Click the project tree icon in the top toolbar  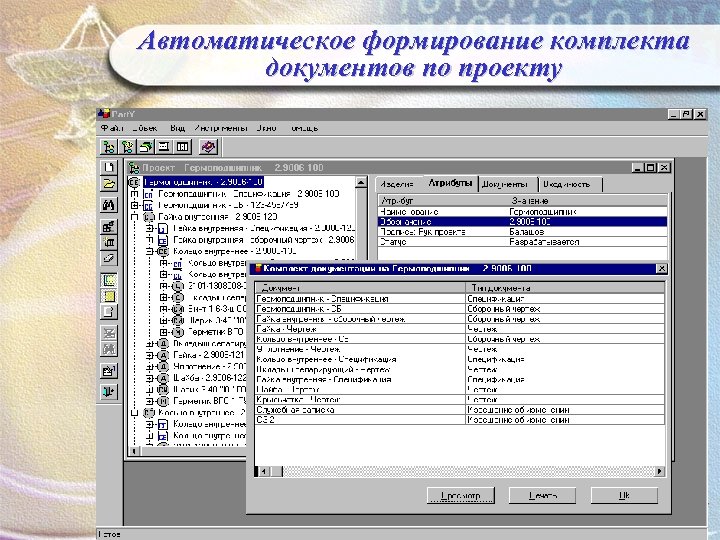(109, 147)
